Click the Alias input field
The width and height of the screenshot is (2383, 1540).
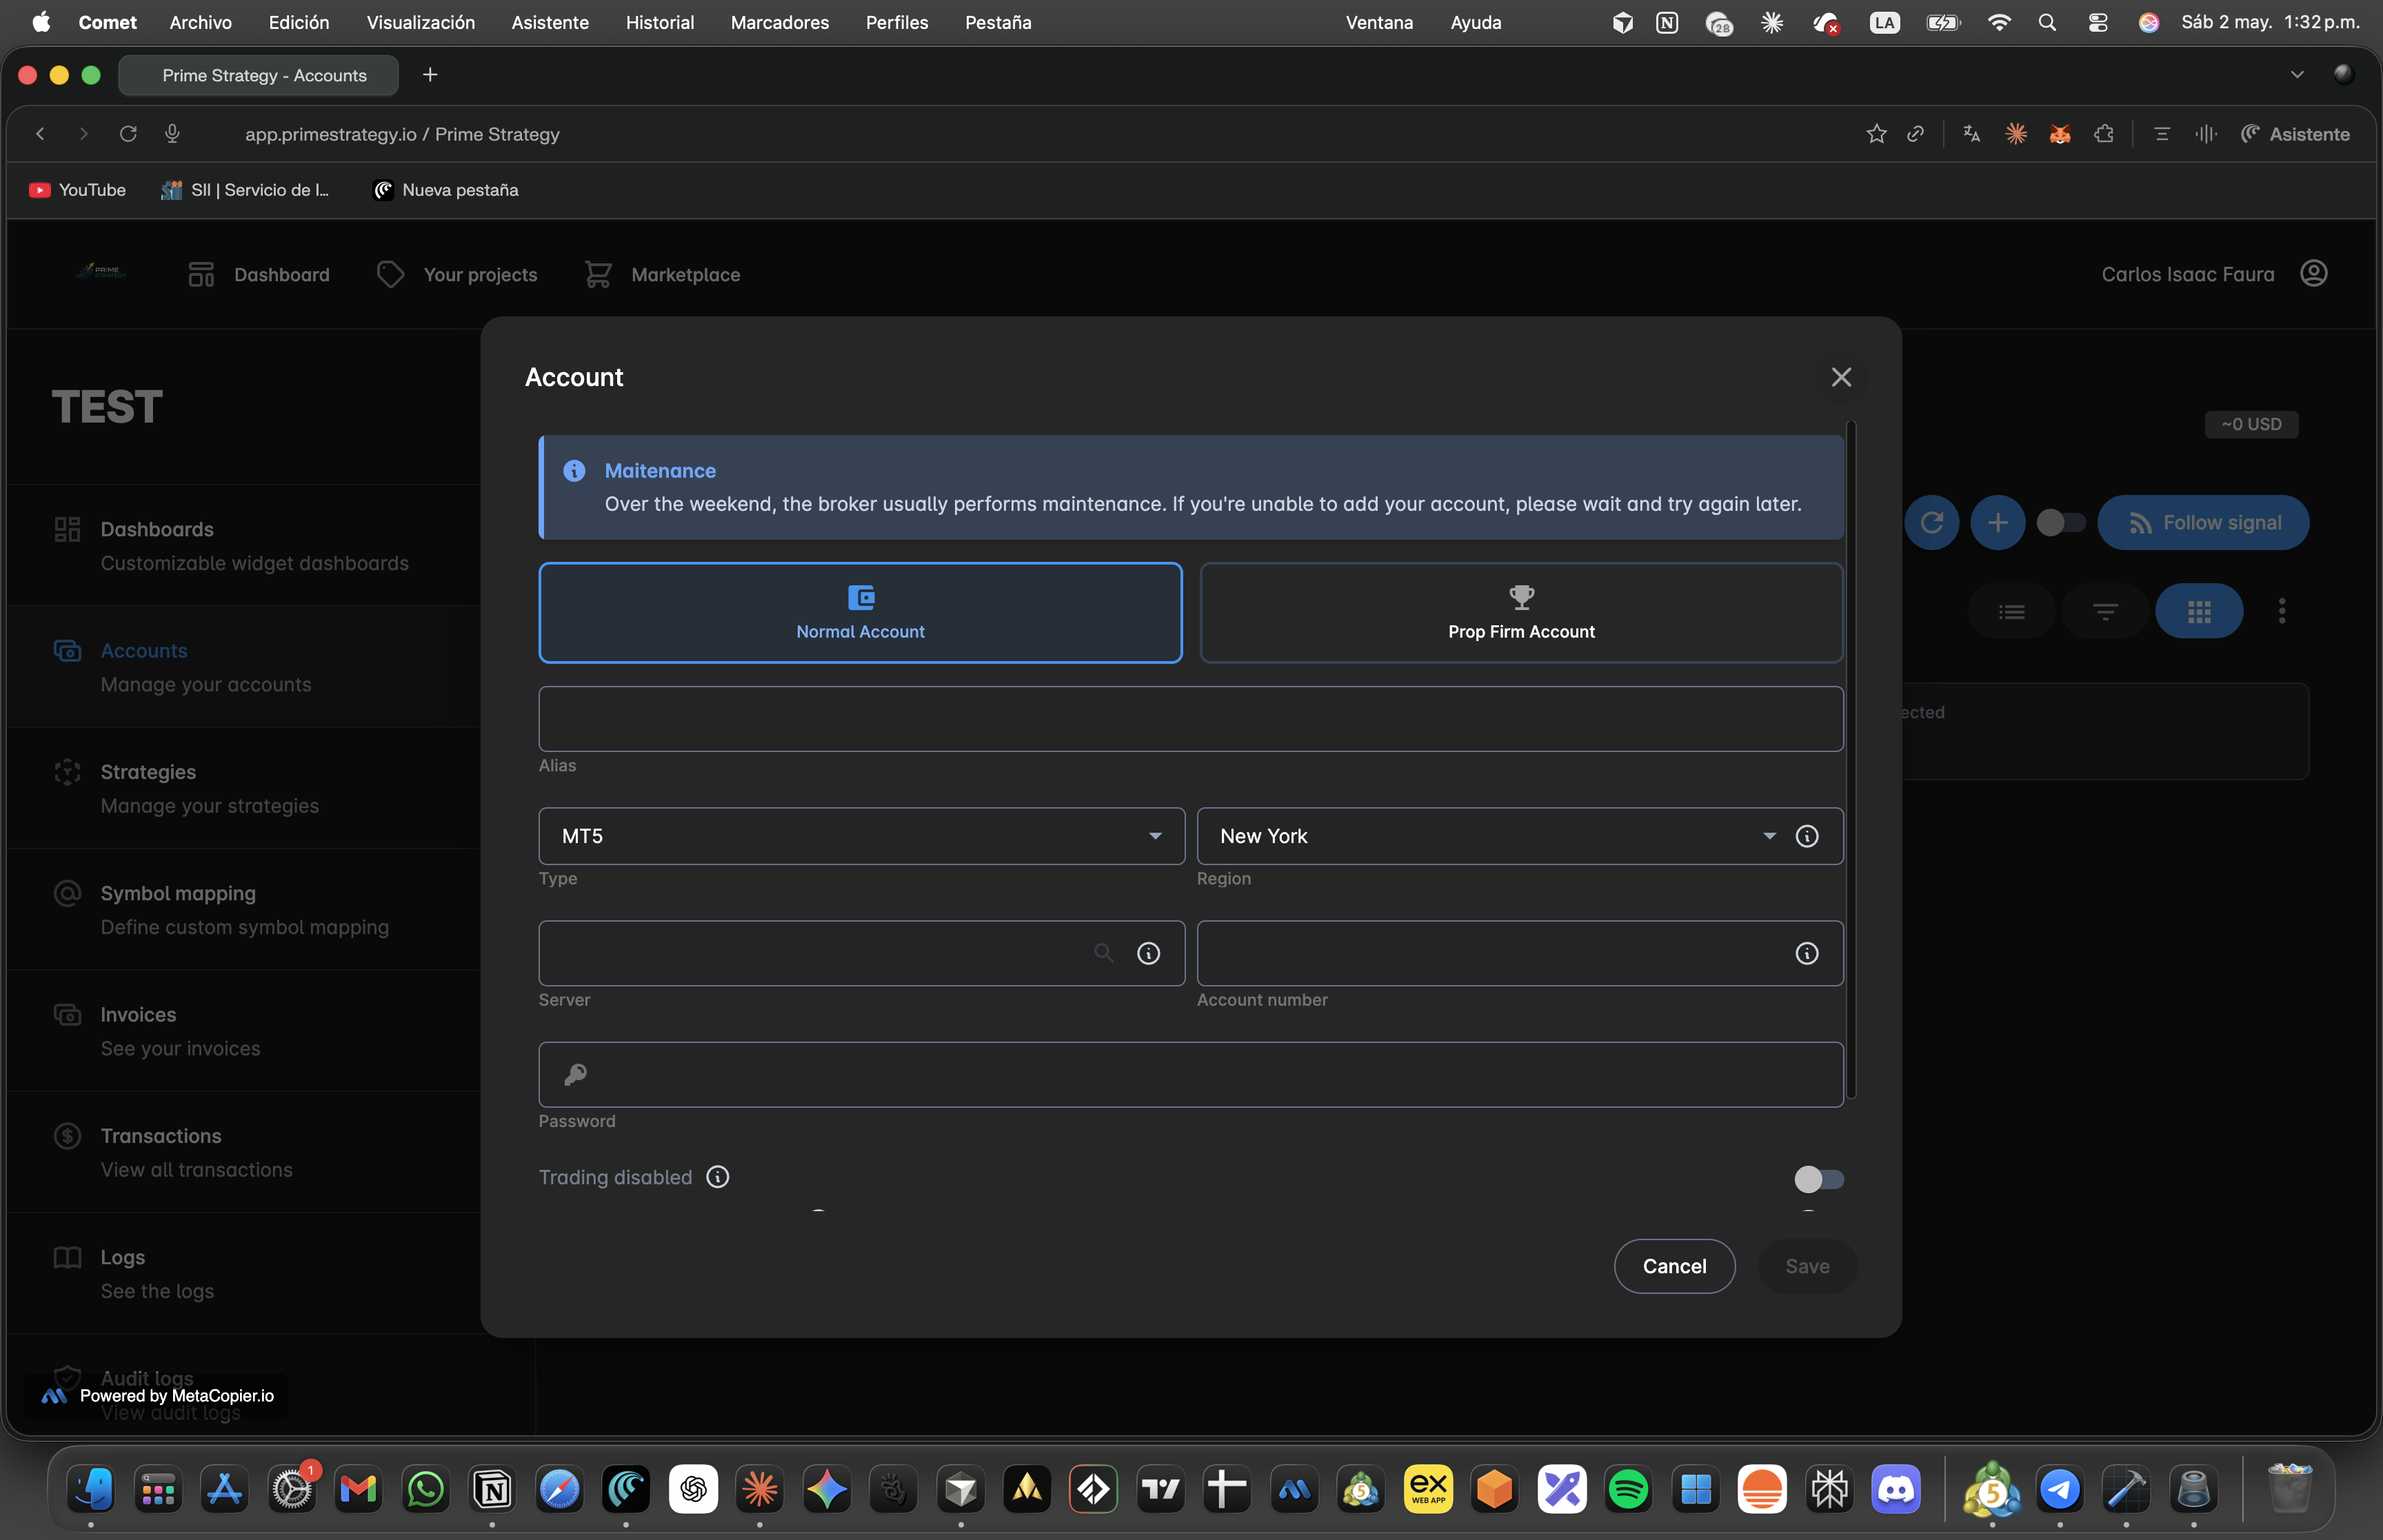pos(1191,719)
